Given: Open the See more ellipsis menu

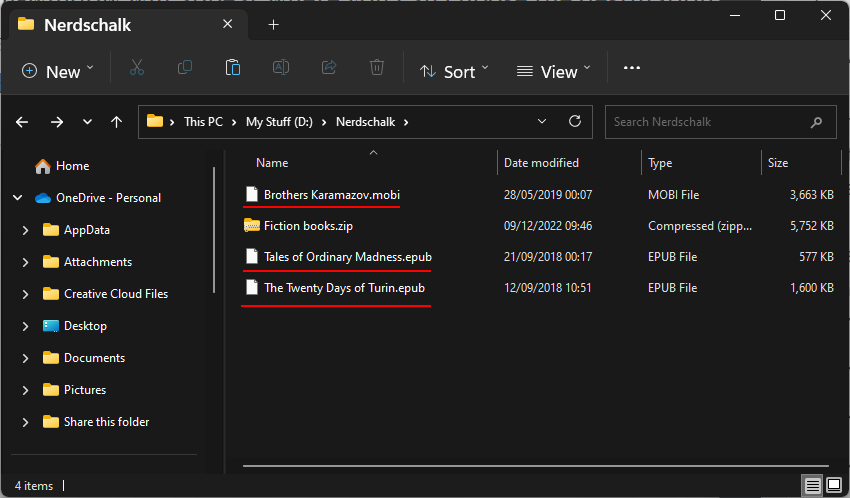Looking at the screenshot, I should coord(631,69).
